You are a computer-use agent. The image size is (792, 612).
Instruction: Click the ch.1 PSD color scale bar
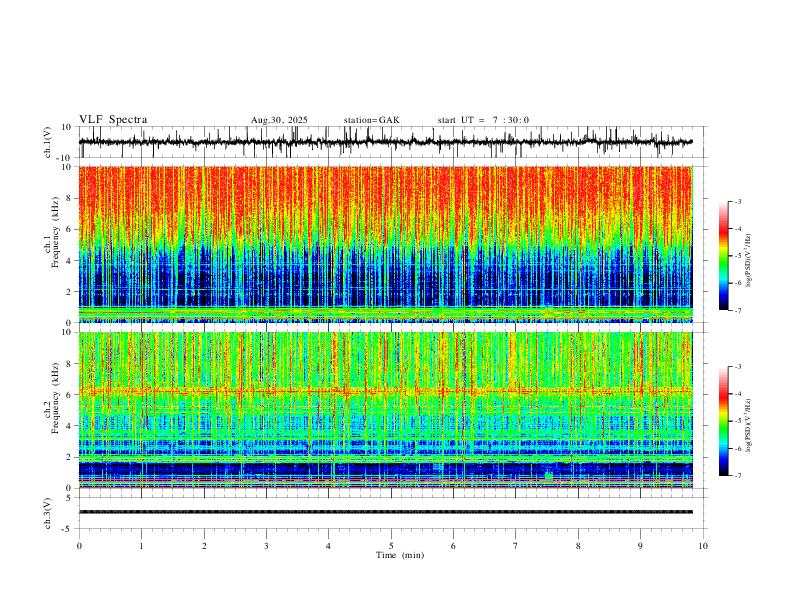[x=724, y=256]
